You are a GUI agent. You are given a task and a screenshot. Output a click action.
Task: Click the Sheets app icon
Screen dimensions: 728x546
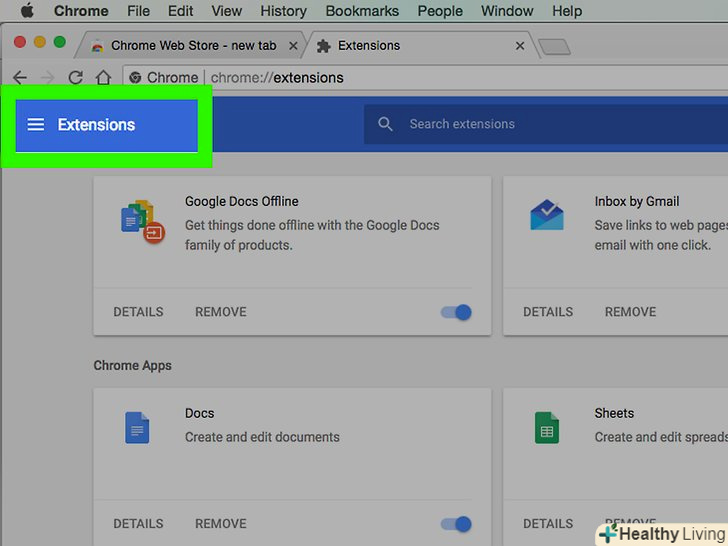click(x=546, y=428)
